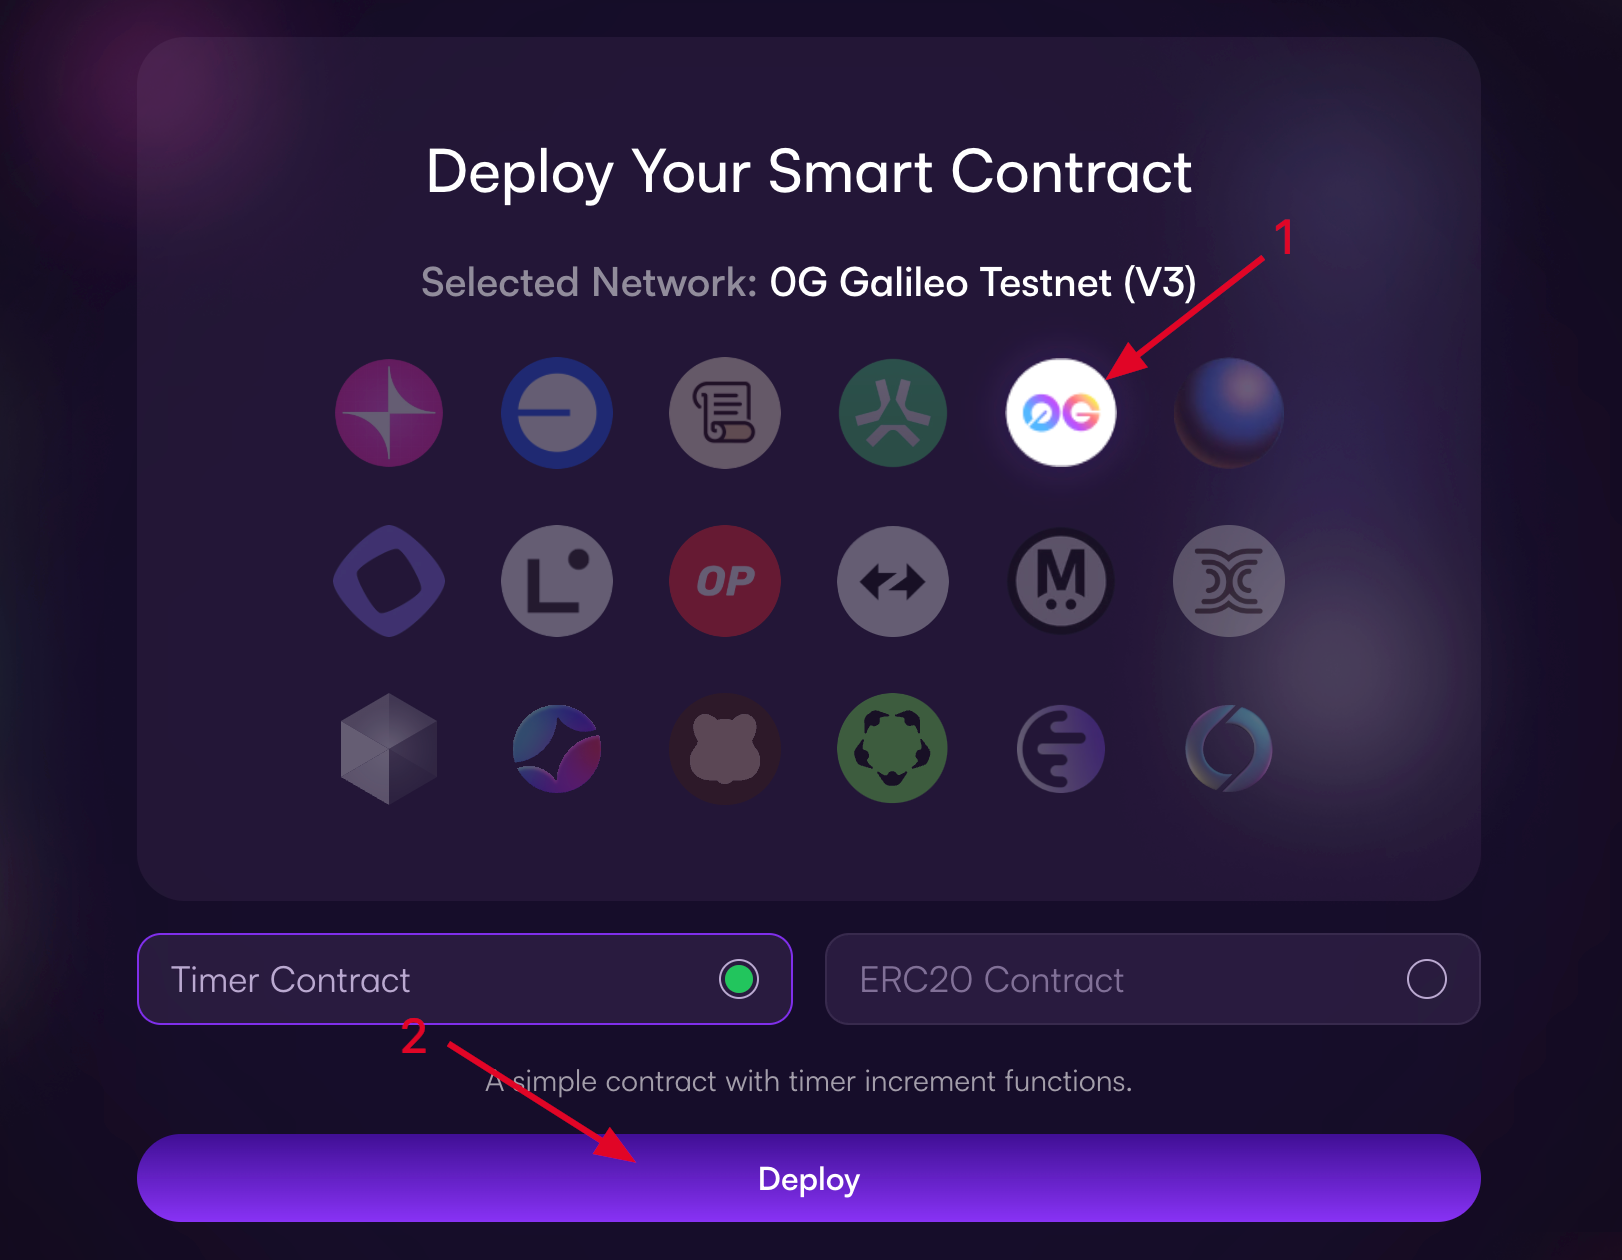Pick the purple striped E circle icon

coord(1061,749)
